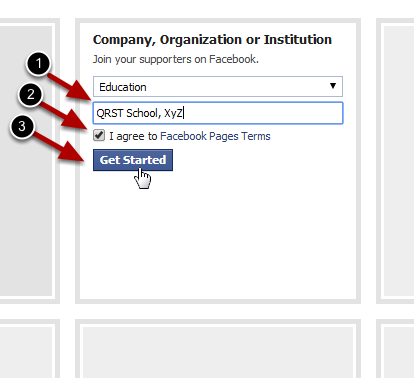Click the numbered step 2 circle badge

click(x=31, y=94)
